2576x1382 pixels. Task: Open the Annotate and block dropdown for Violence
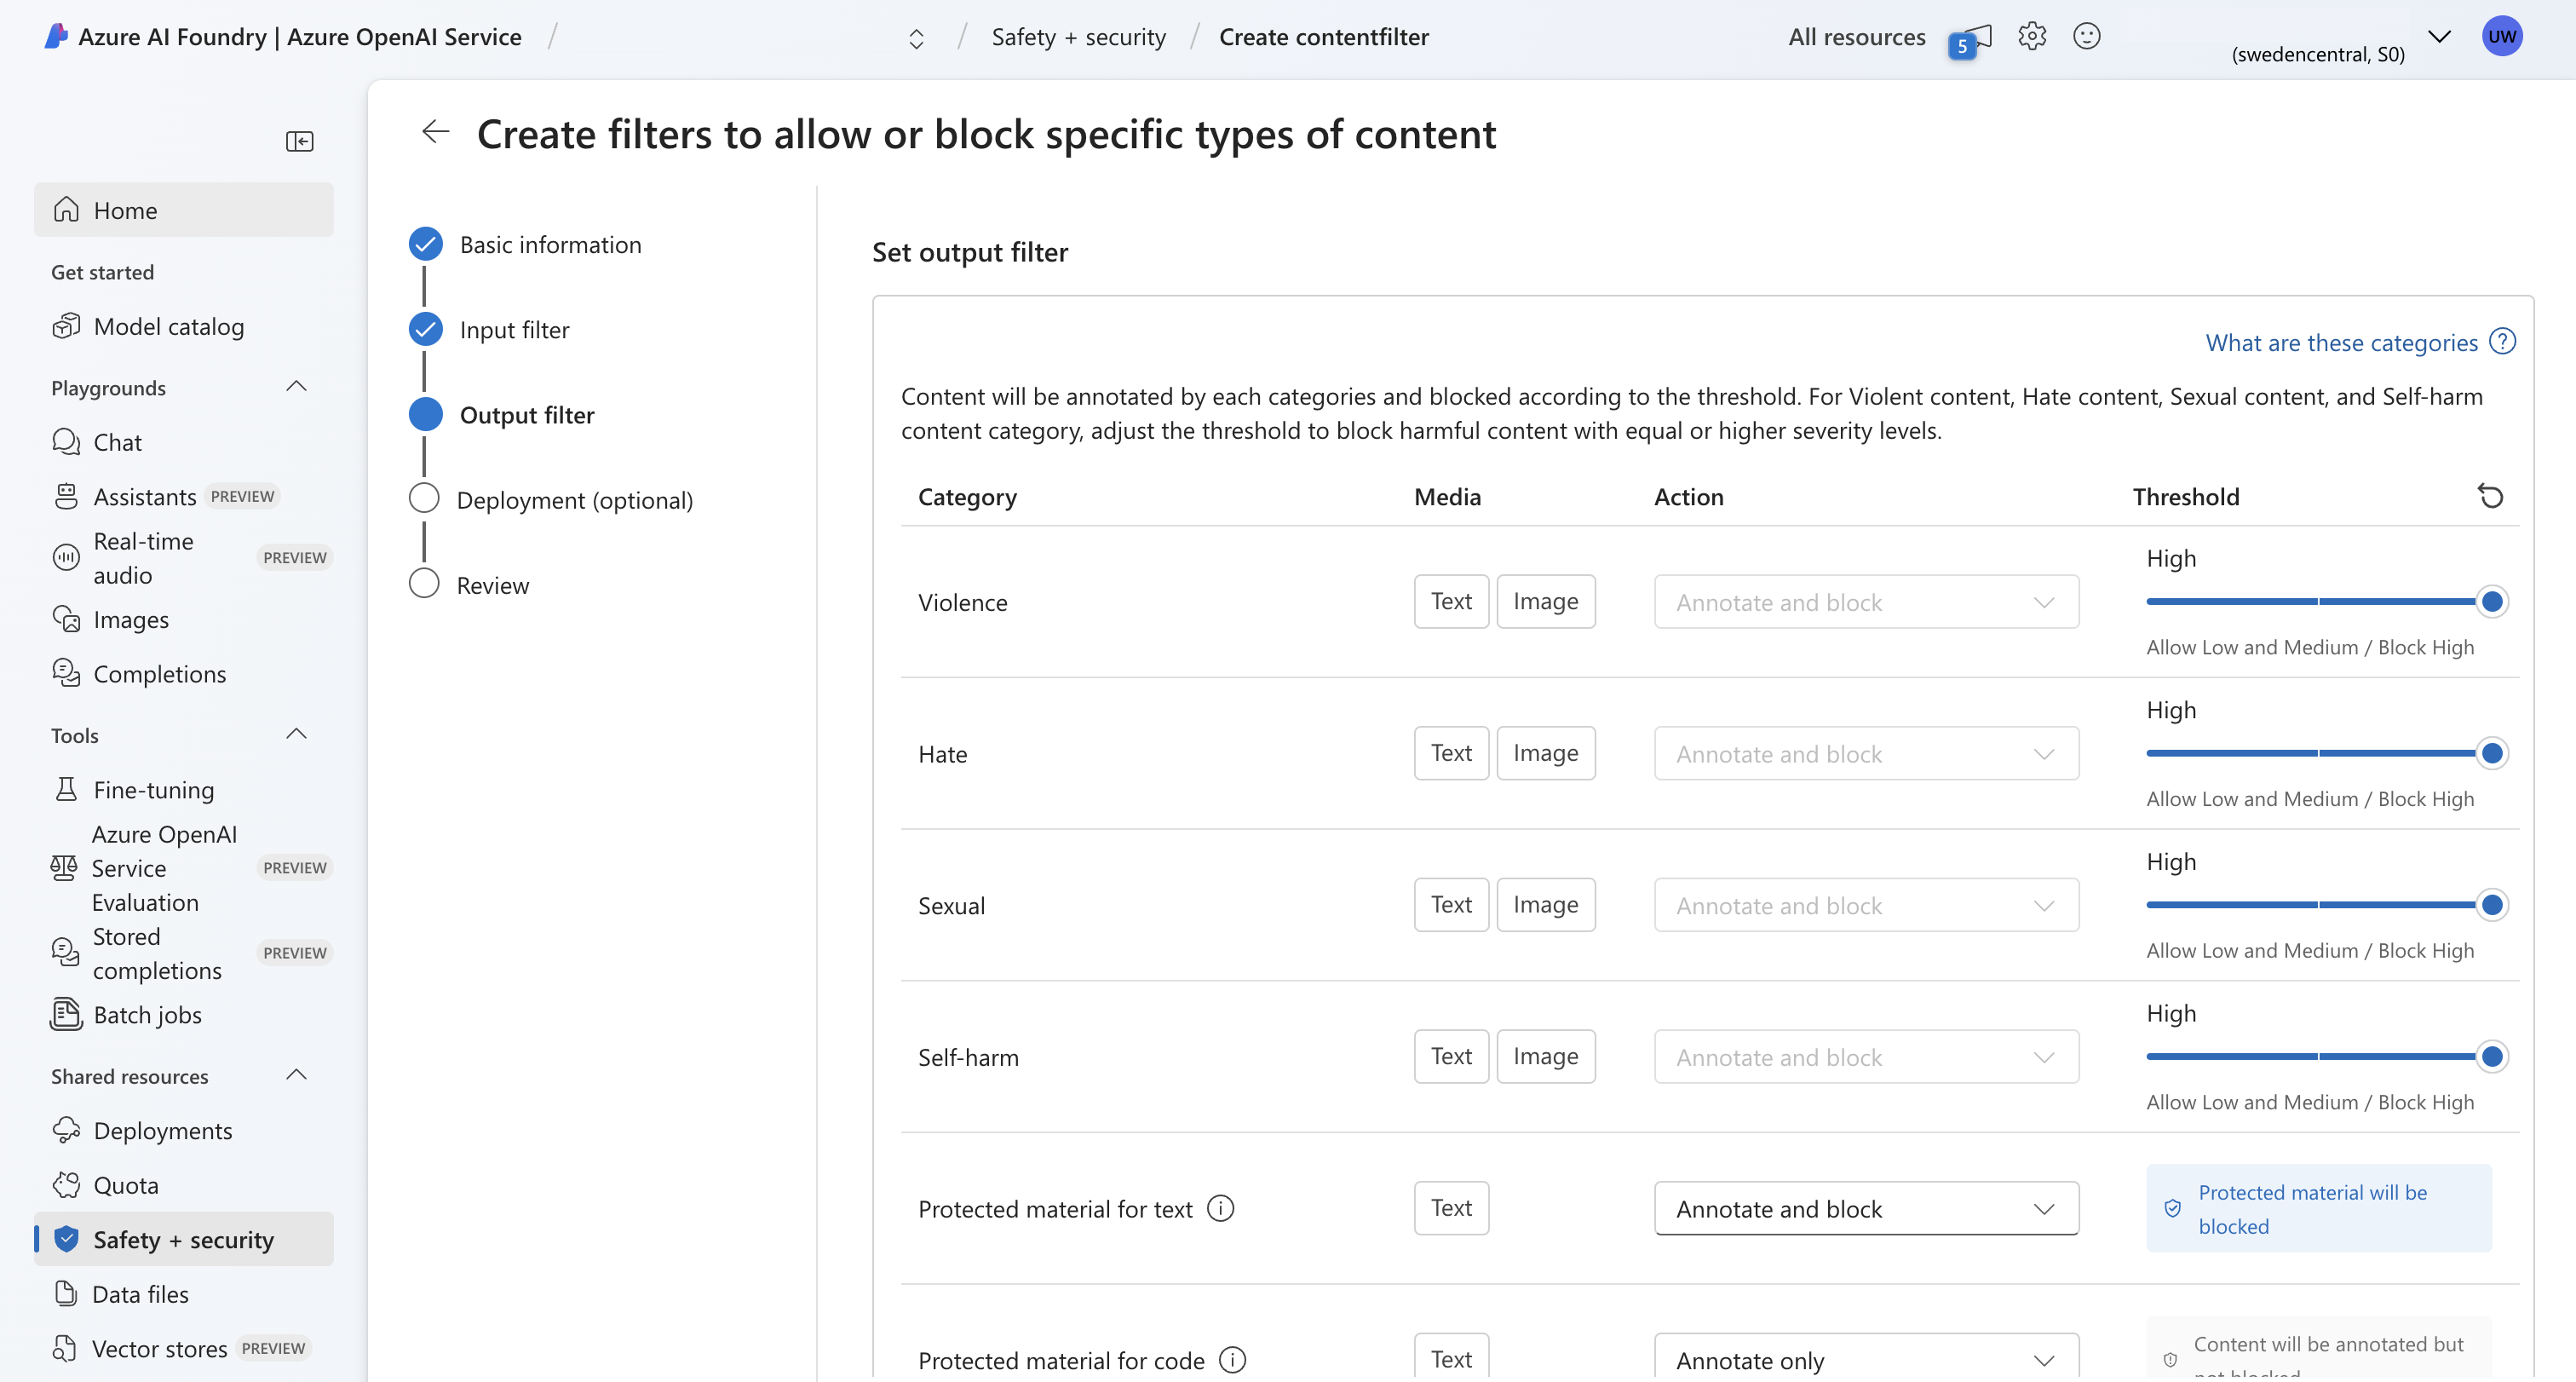pos(1865,601)
